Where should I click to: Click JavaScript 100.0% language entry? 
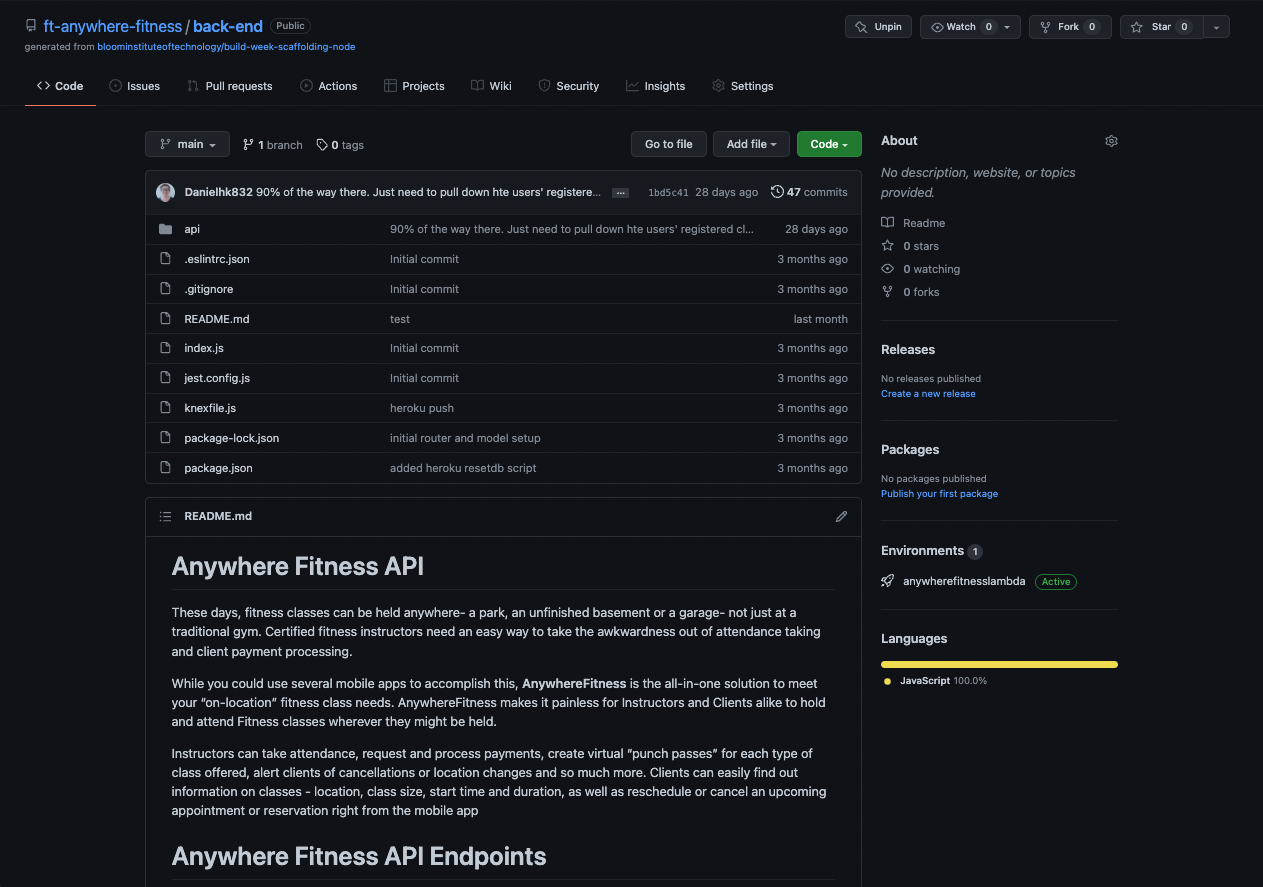[x=935, y=681]
